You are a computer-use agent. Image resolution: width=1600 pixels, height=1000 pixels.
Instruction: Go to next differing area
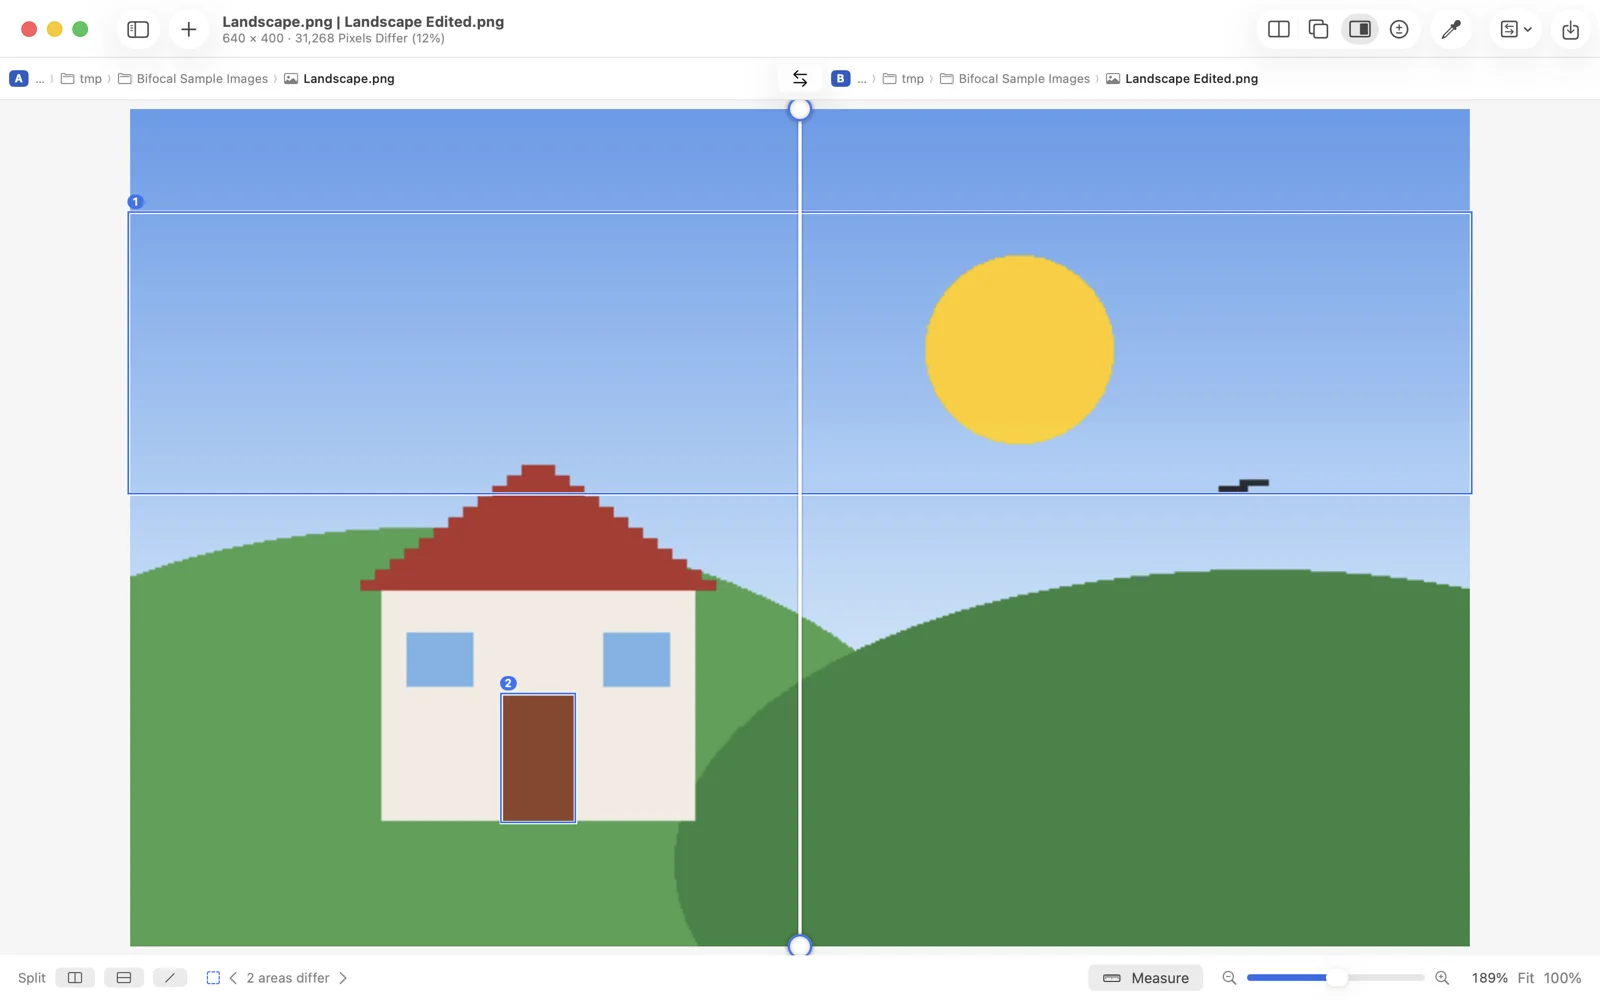(343, 978)
